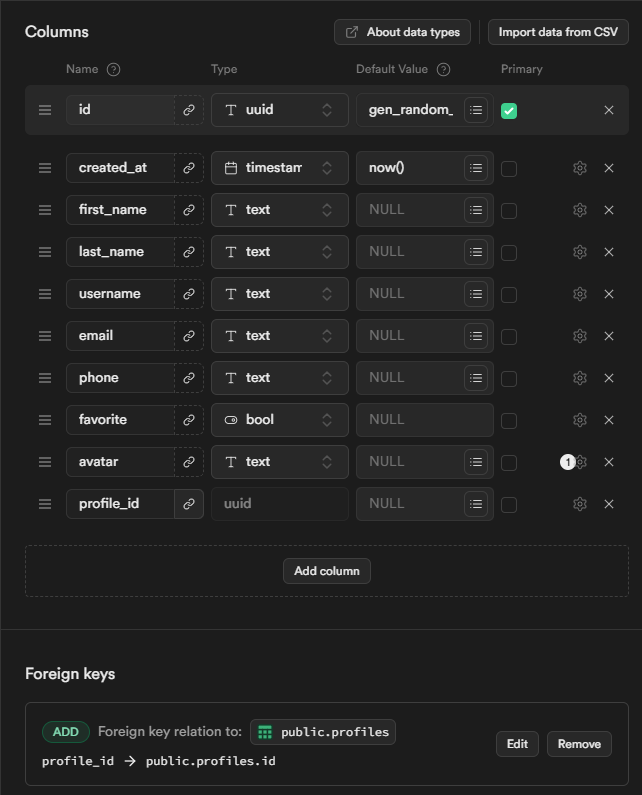Screen dimensions: 642x795
Task: Open type dropdown for email column
Action: [280, 336]
